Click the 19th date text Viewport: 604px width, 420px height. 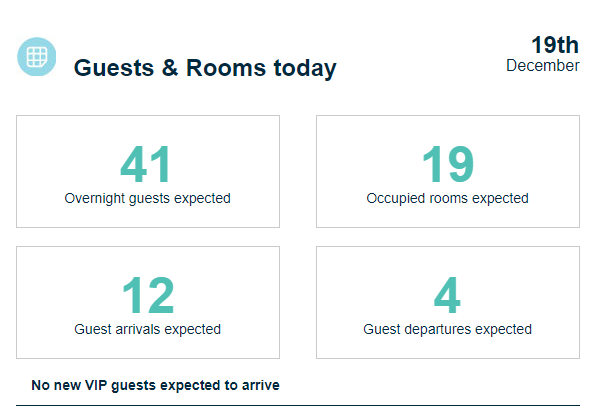point(554,45)
